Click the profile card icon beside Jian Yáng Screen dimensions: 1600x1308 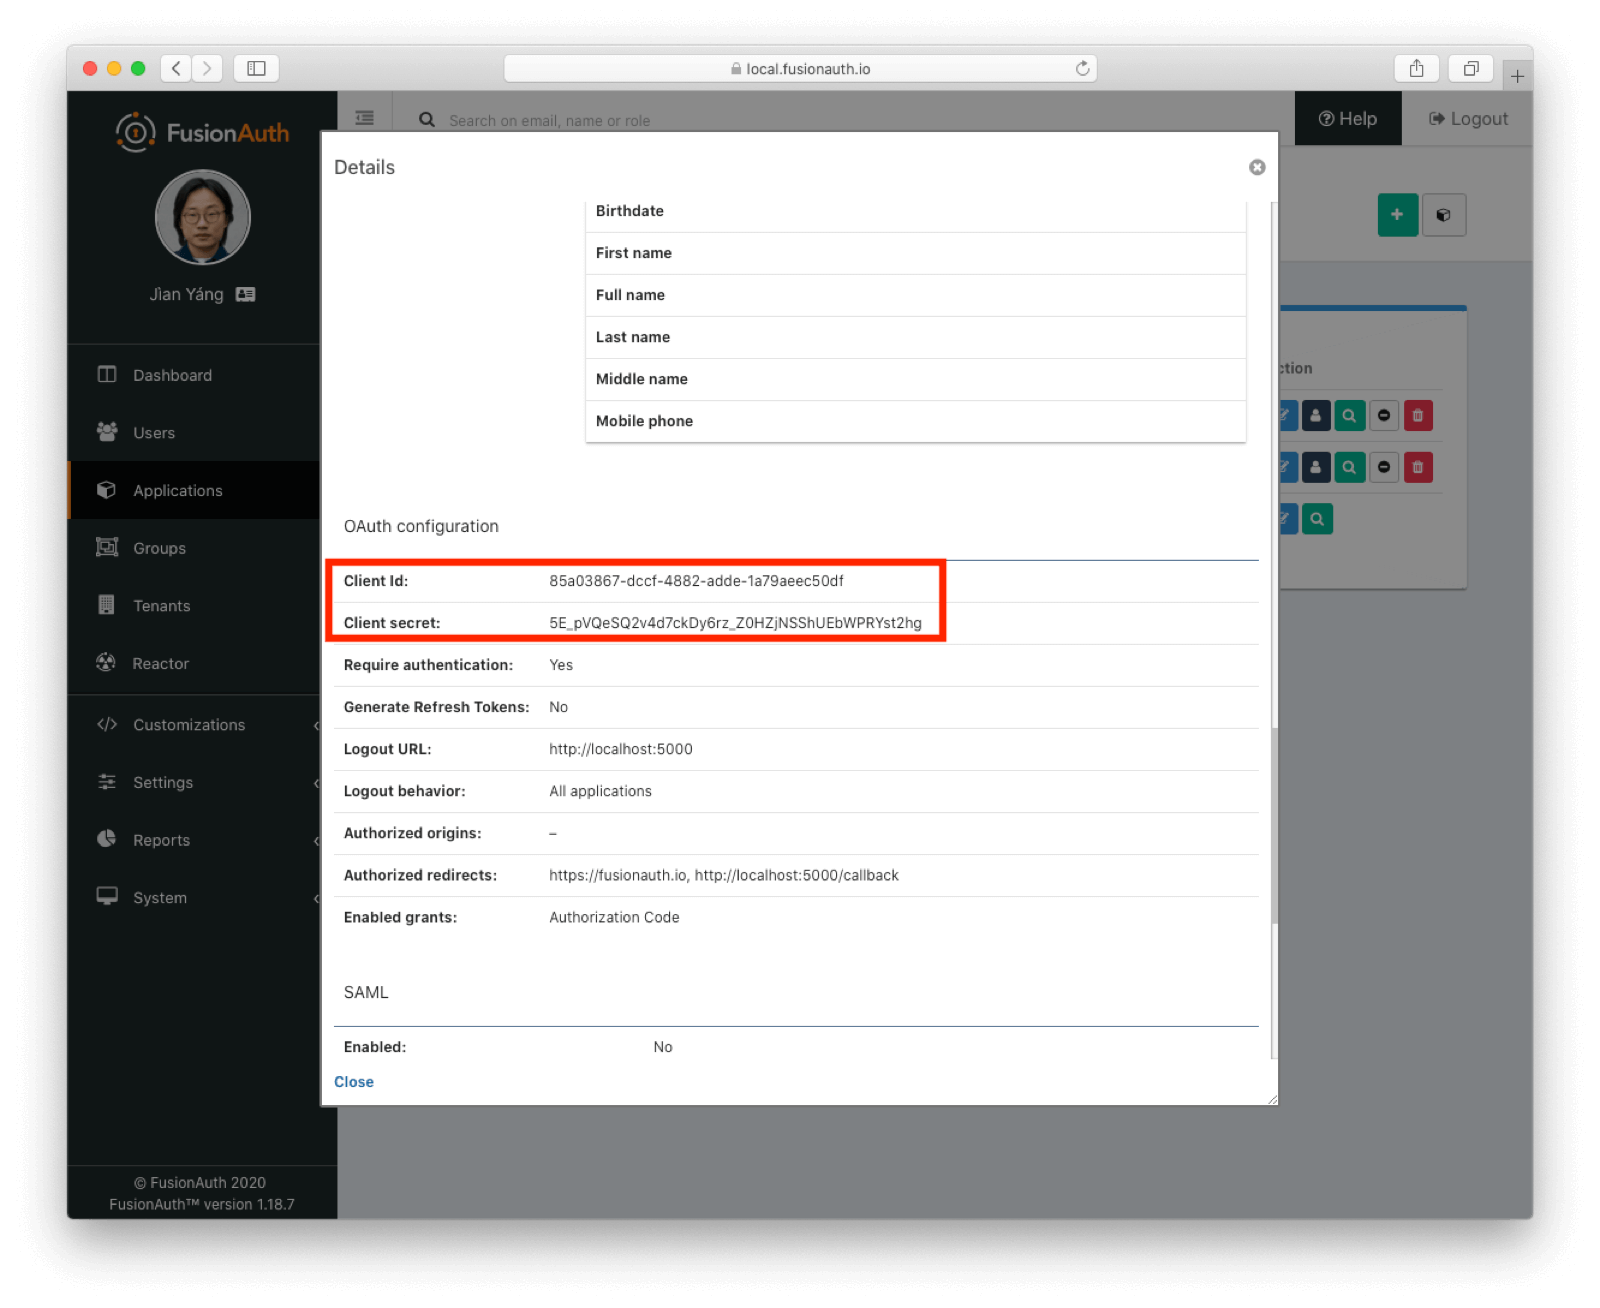click(245, 294)
